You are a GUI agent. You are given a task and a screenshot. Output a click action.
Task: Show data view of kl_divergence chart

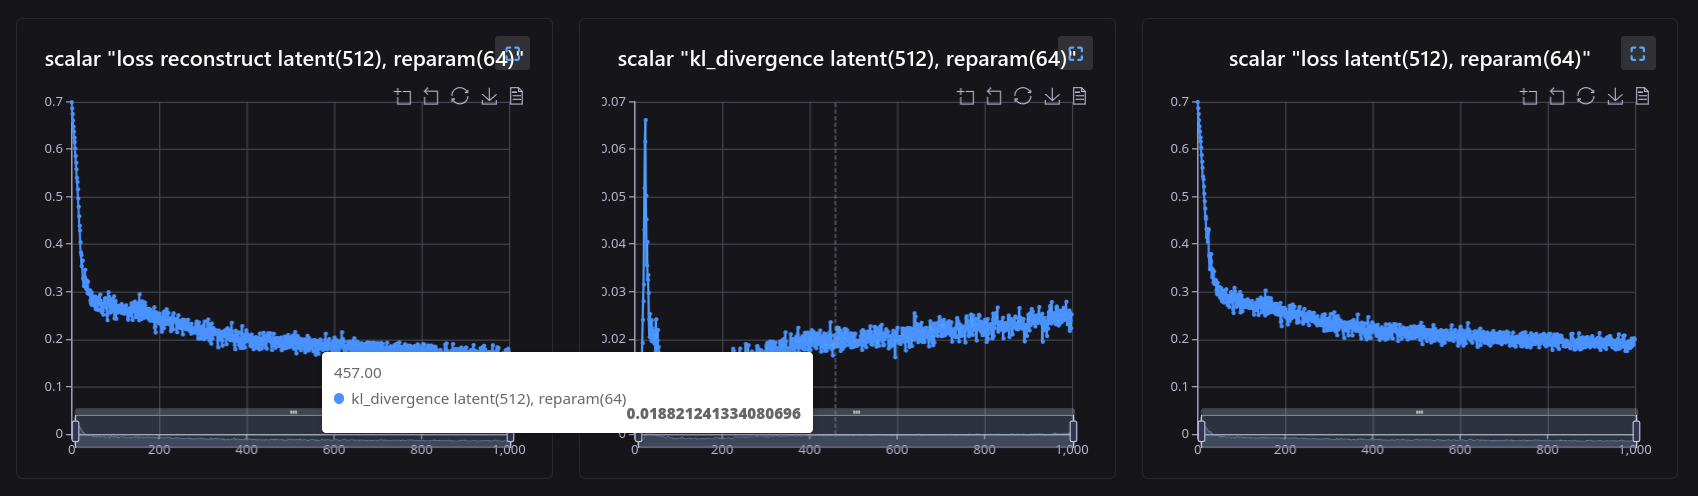pyautogui.click(x=1080, y=96)
